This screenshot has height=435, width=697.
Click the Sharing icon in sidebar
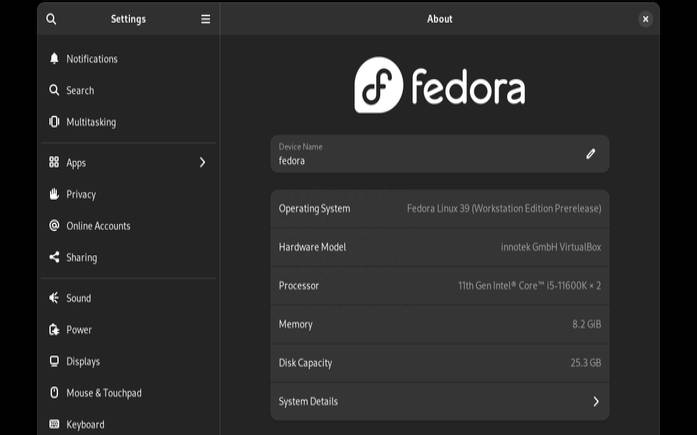[54, 257]
